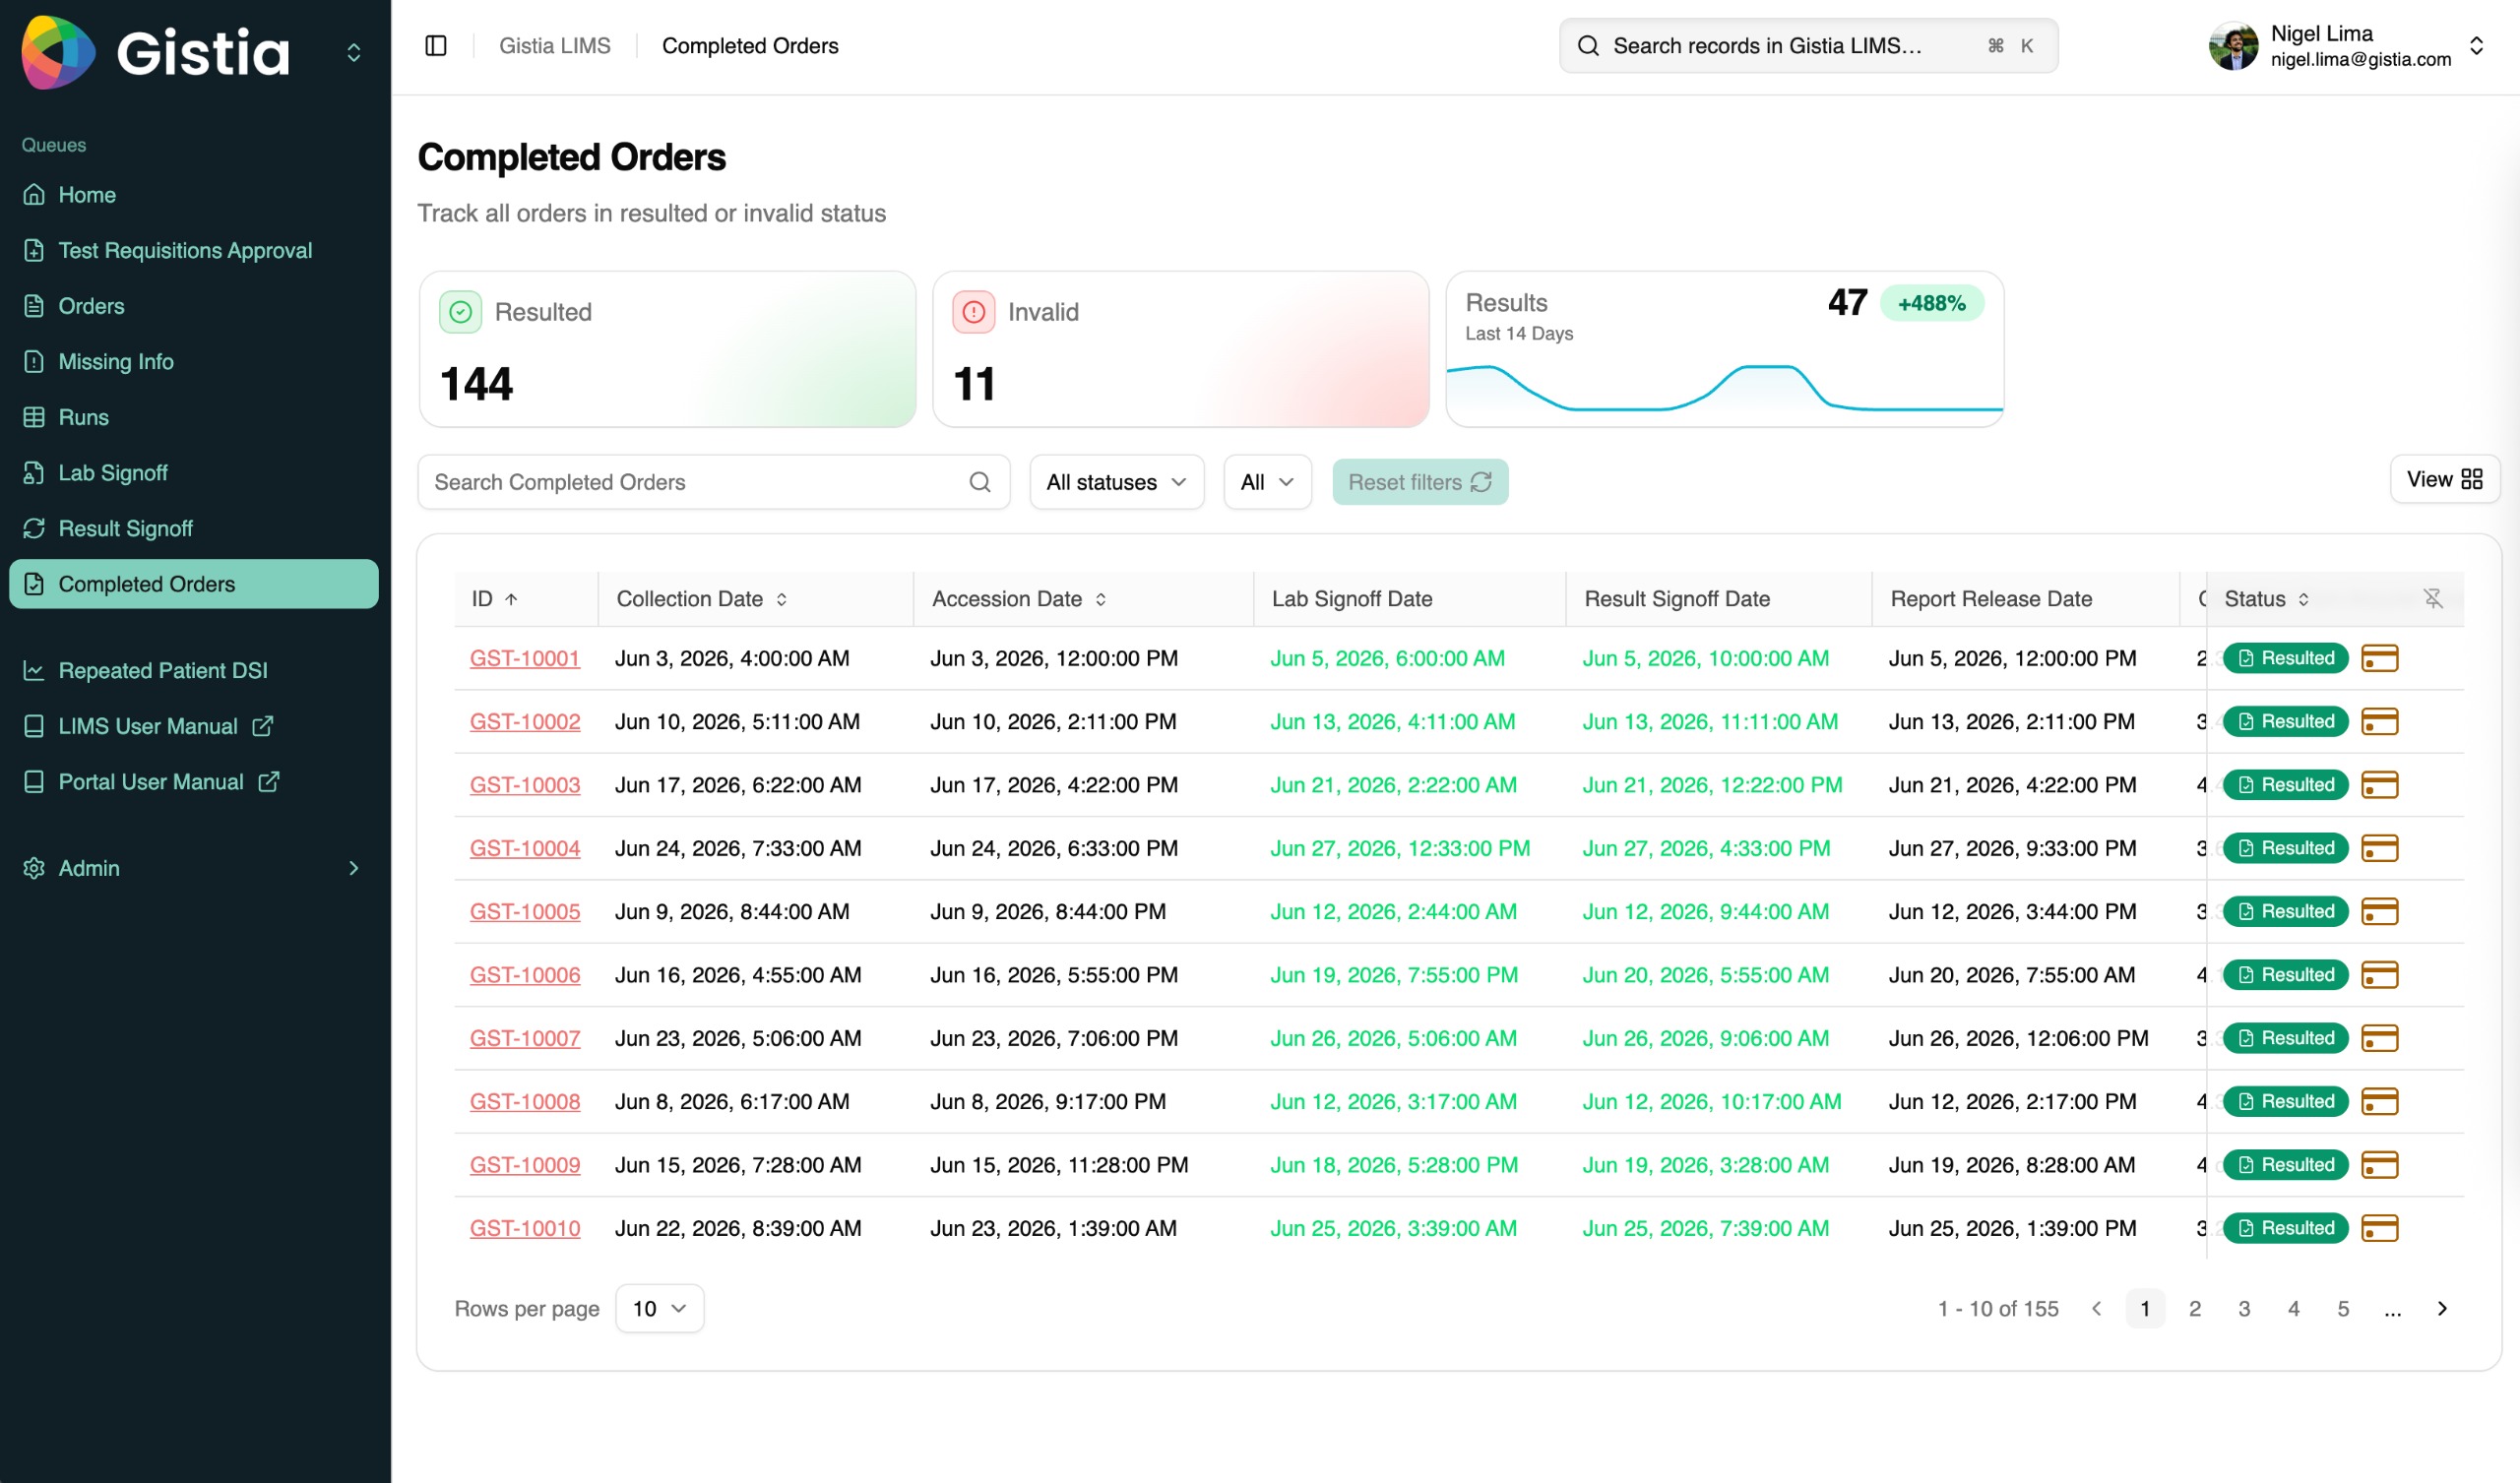The width and height of the screenshot is (2520, 1483).
Task: Click the Gistia logo
Action: click(156, 52)
